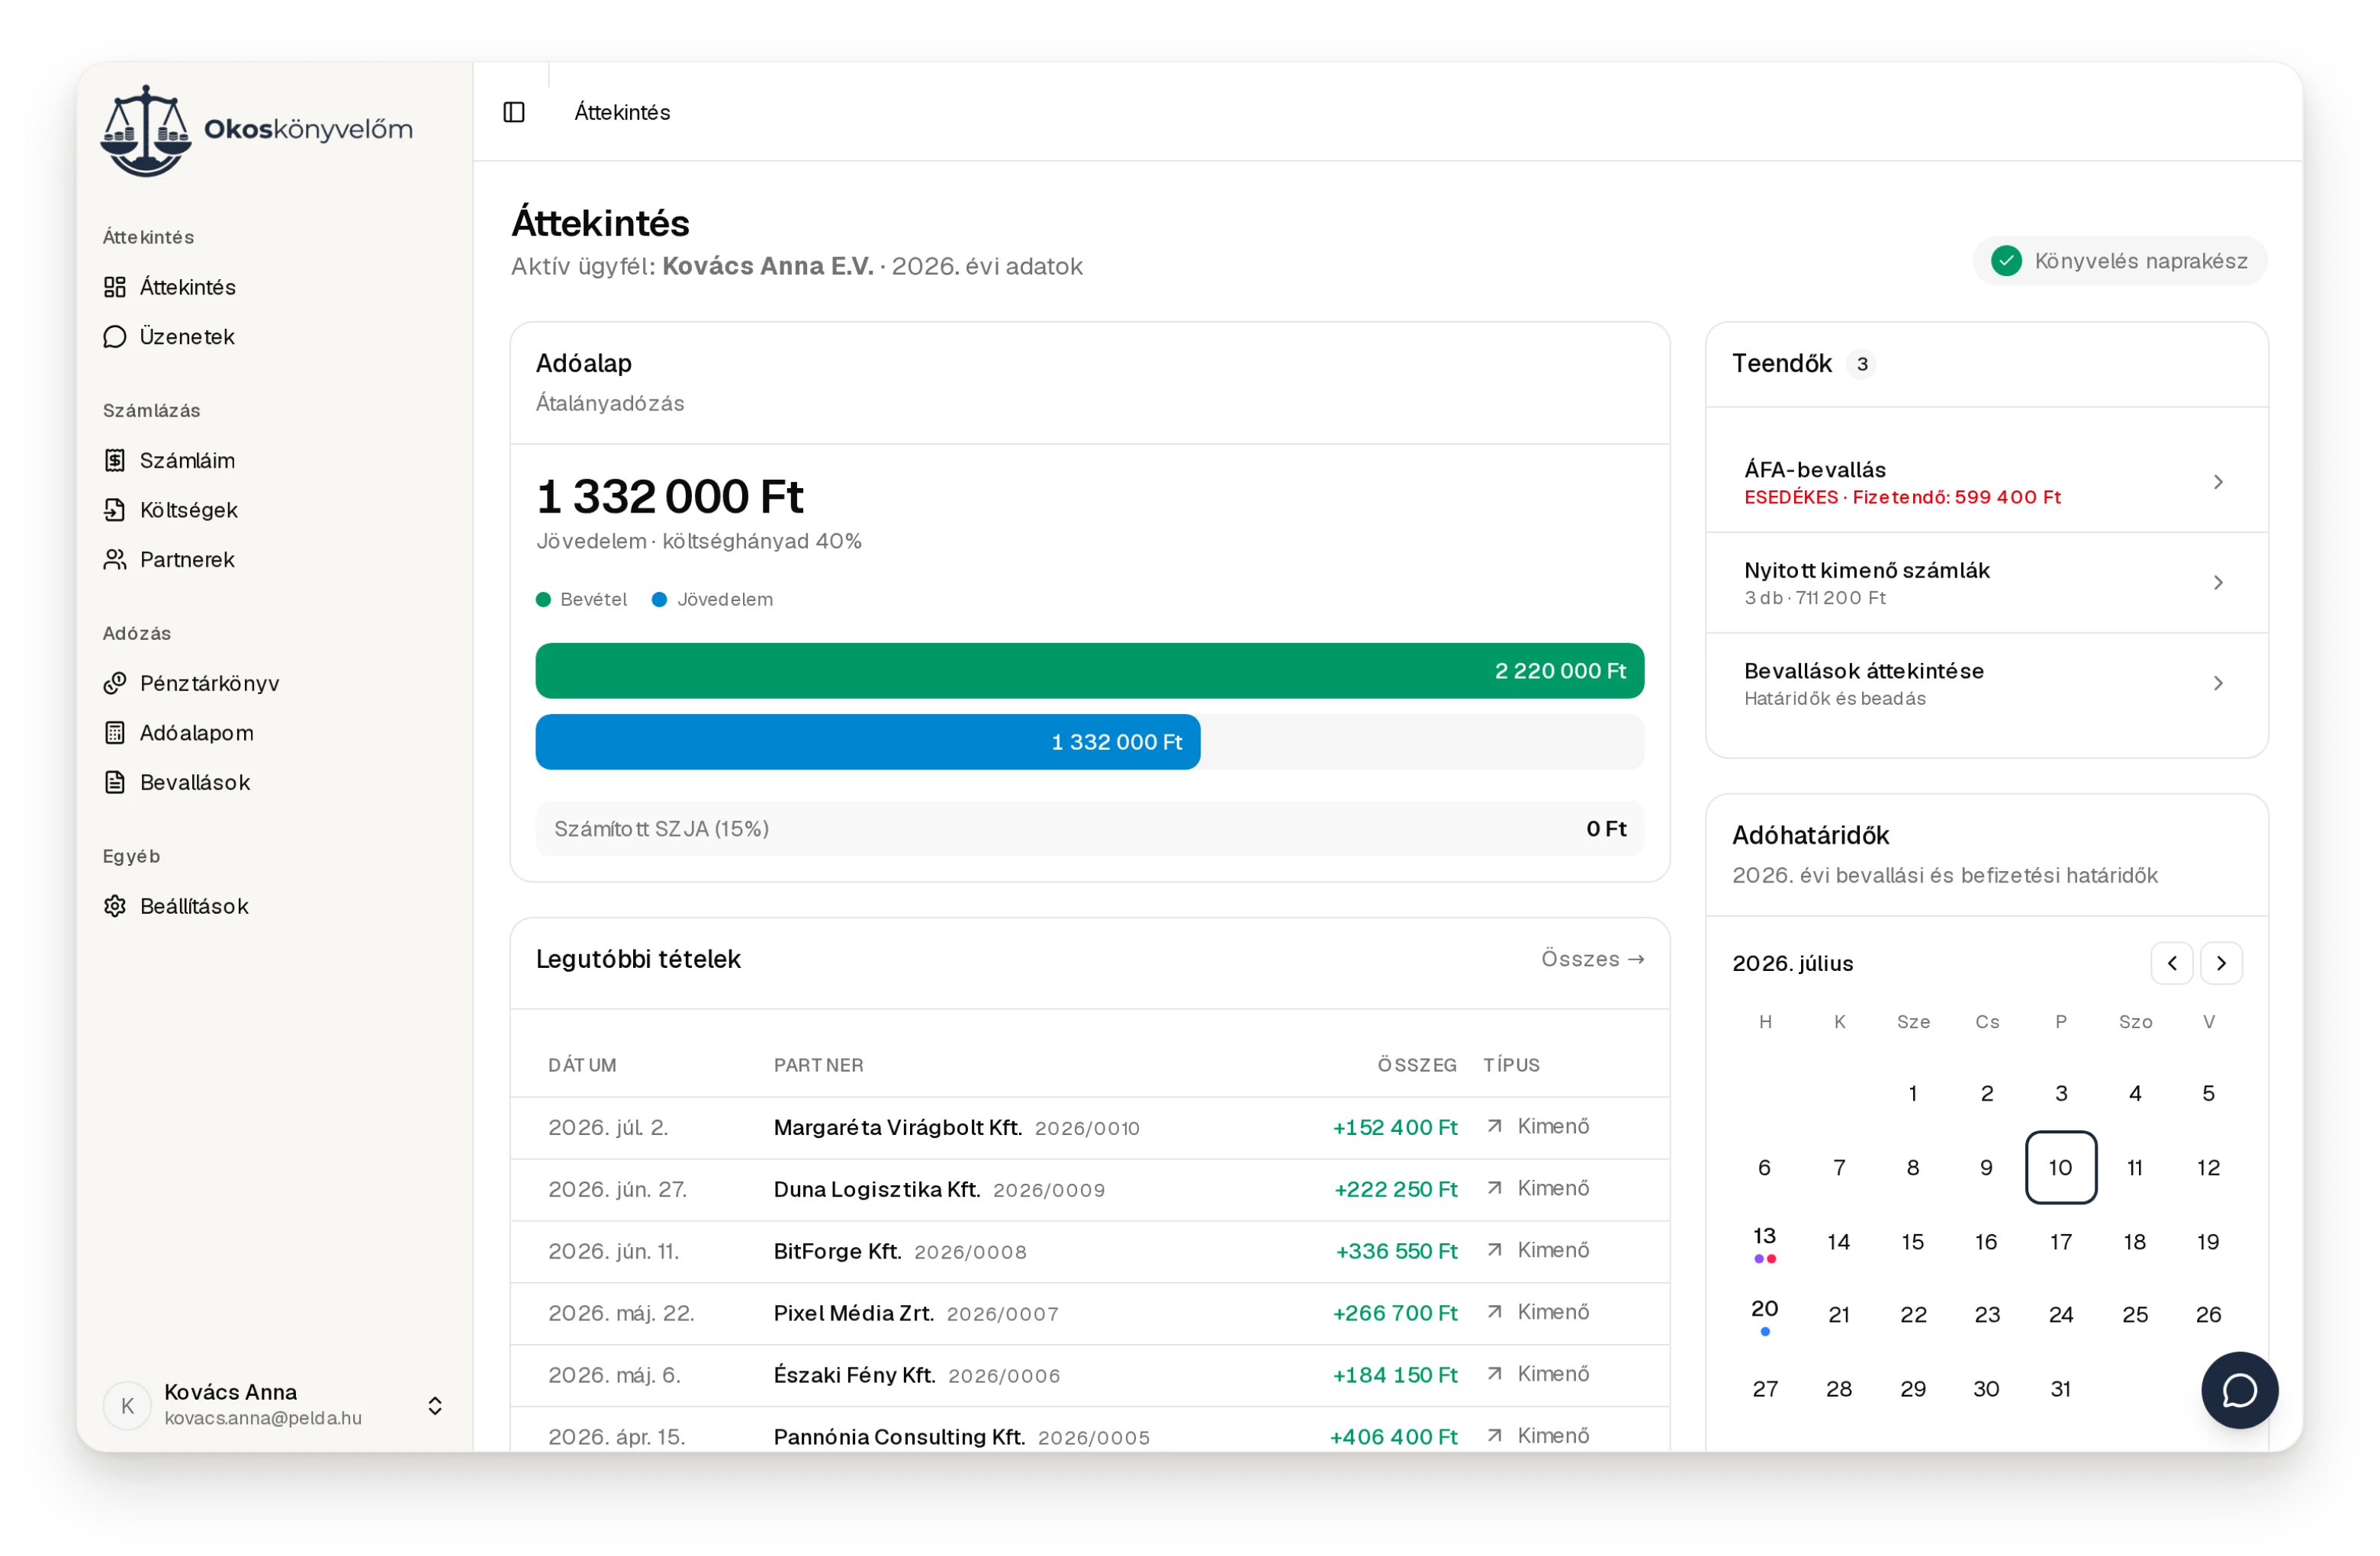This screenshot has width=2380, height=1556.
Task: Click the Beállítások gear icon
Action: (115, 906)
